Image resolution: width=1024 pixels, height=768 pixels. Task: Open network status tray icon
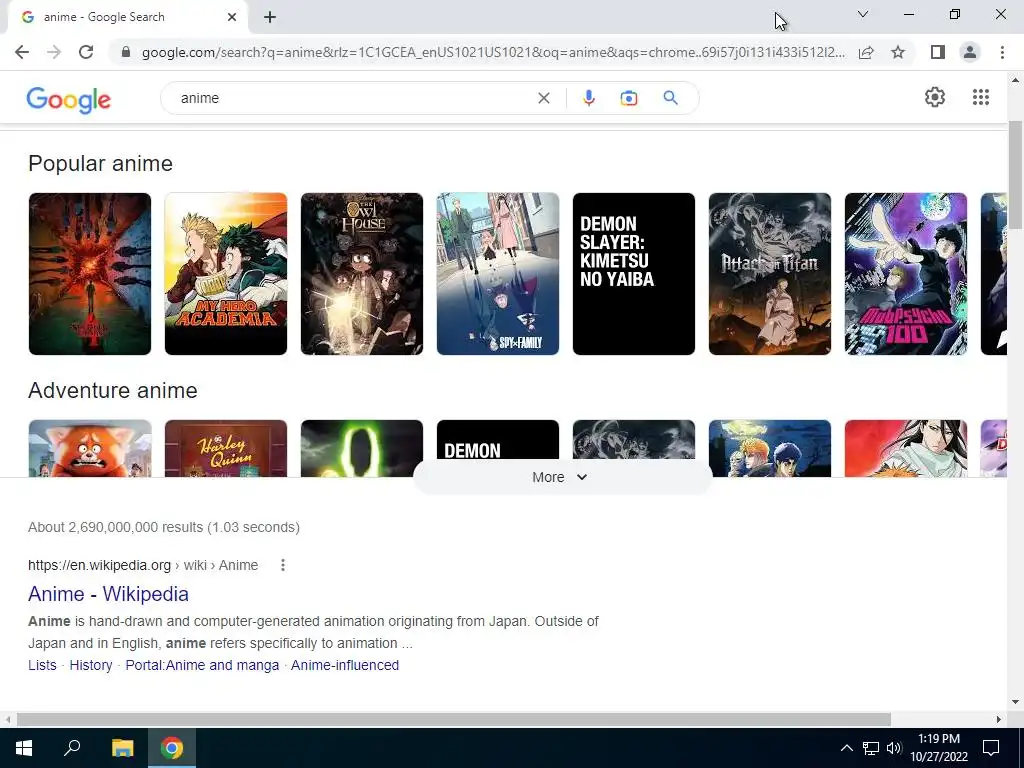871,748
